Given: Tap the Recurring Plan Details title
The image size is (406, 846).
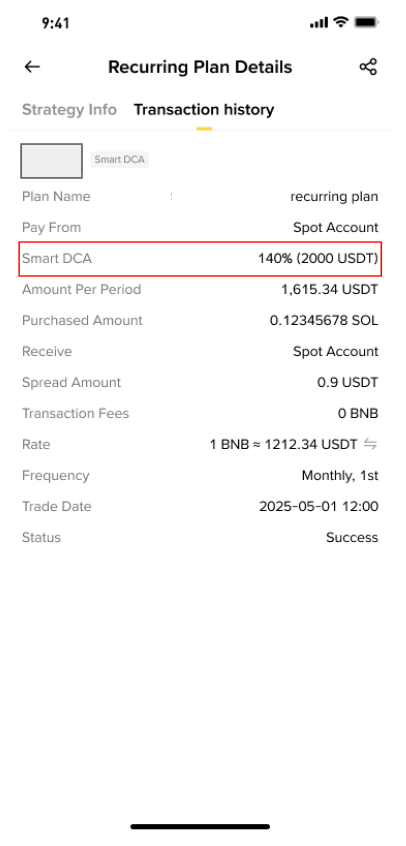Looking at the screenshot, I should click(x=200, y=67).
